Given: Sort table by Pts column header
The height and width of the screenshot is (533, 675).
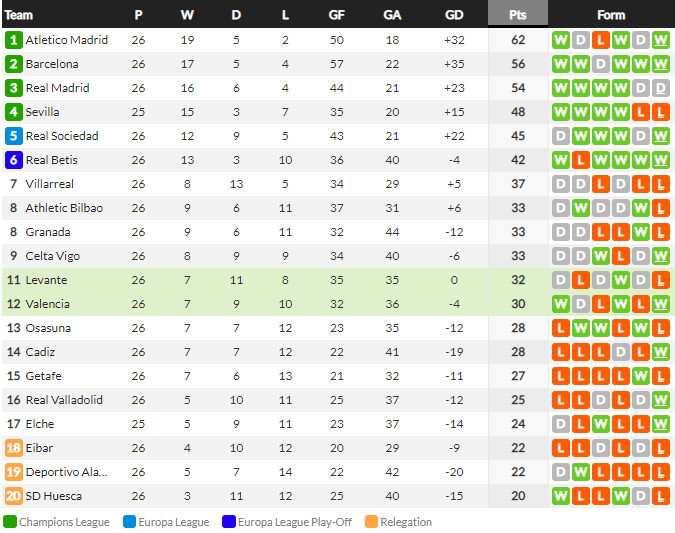Looking at the screenshot, I should point(517,15).
